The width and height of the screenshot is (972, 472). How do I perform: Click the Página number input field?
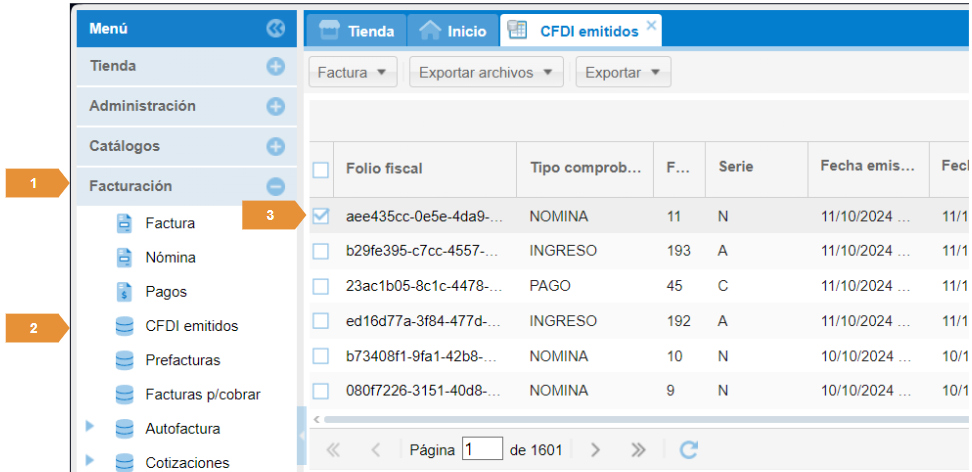click(483, 450)
